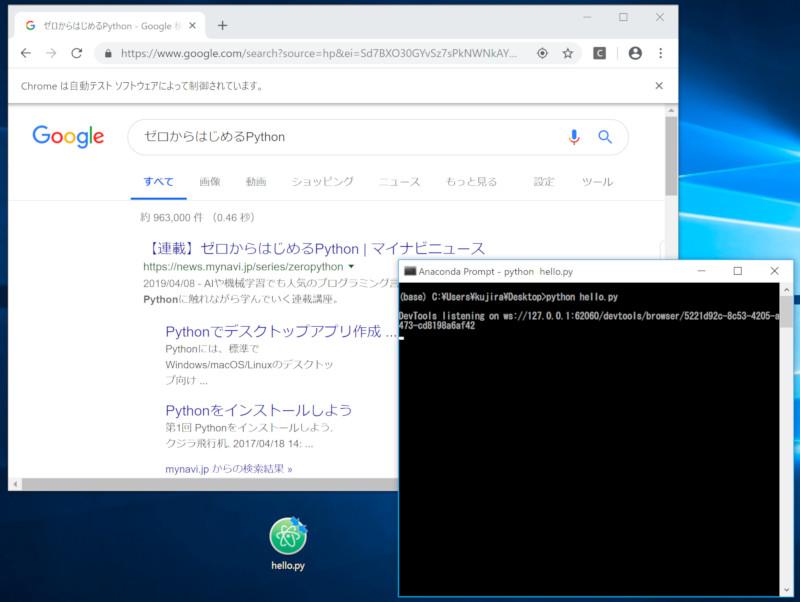
Task: Reload the page in Chrome
Action: 77,53
